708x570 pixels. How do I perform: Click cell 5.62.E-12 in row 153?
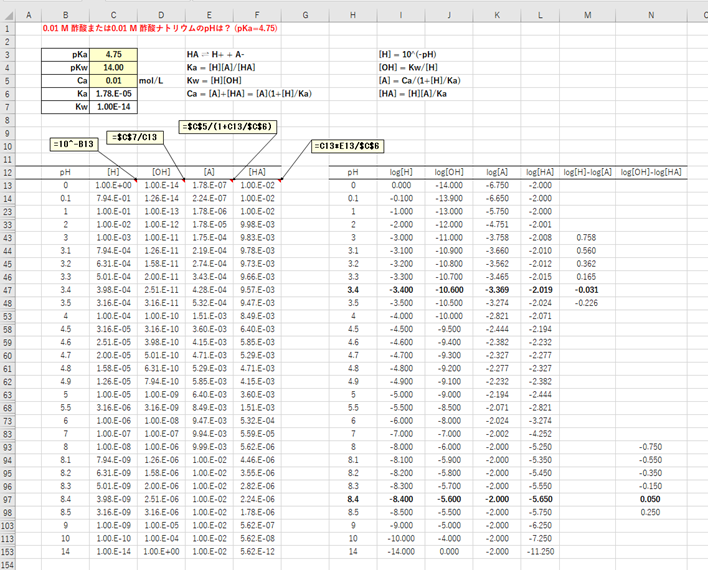click(257, 552)
